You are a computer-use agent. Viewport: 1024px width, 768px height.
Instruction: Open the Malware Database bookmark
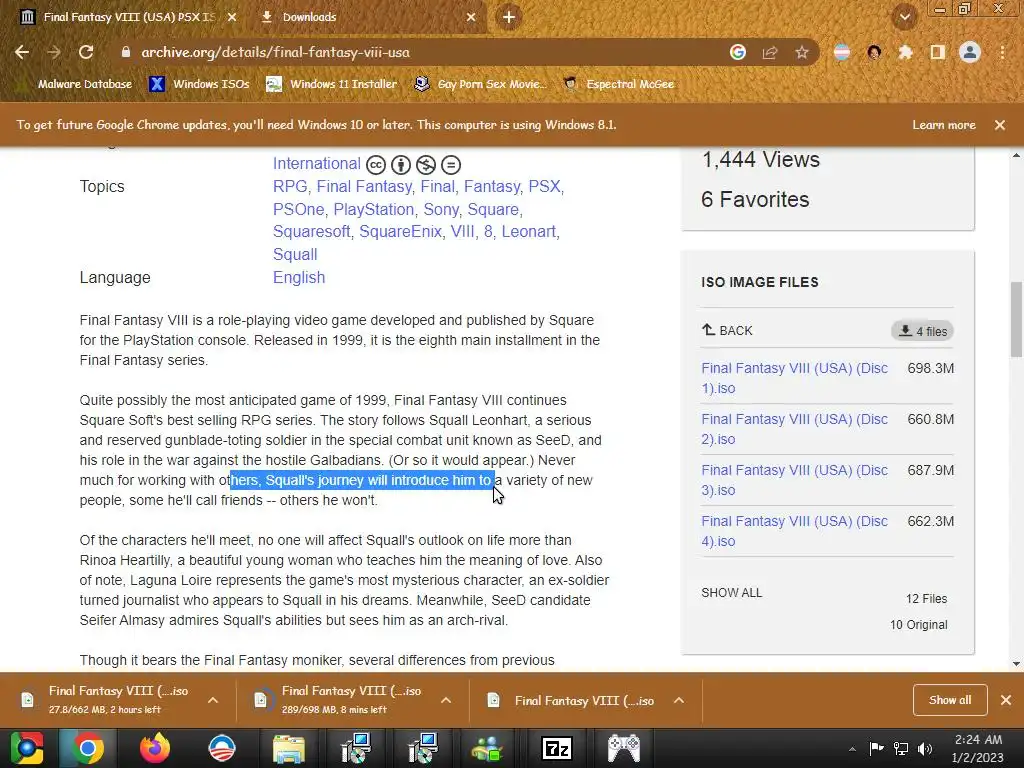[75, 84]
